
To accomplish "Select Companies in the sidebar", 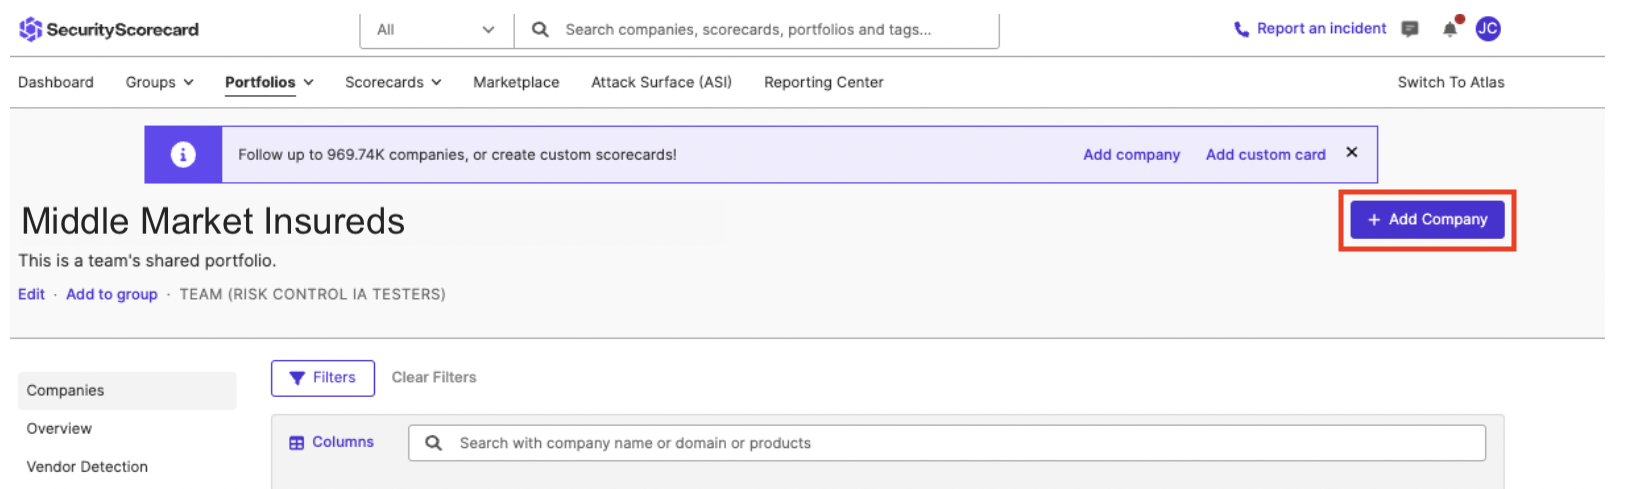I will [127, 390].
